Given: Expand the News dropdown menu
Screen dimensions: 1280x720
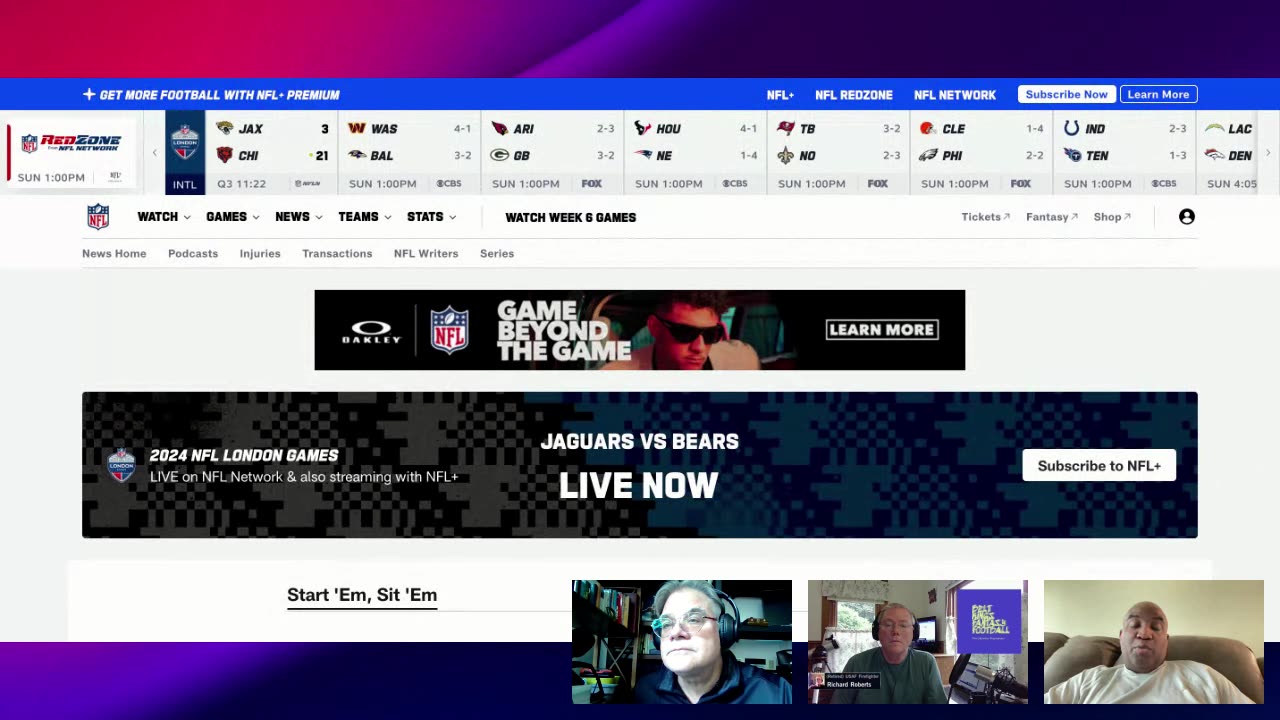Looking at the screenshot, I should pyautogui.click(x=299, y=217).
